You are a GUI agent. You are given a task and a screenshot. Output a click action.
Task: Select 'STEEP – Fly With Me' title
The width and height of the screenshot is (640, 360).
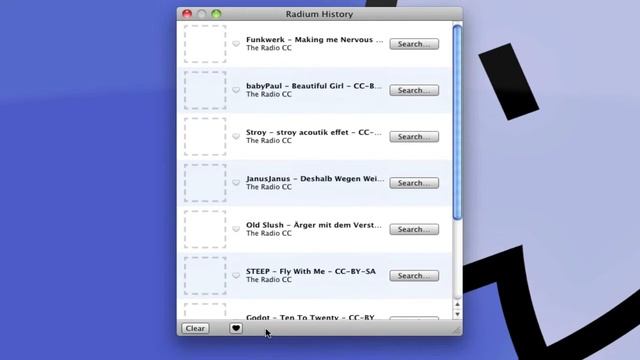[x=311, y=271]
